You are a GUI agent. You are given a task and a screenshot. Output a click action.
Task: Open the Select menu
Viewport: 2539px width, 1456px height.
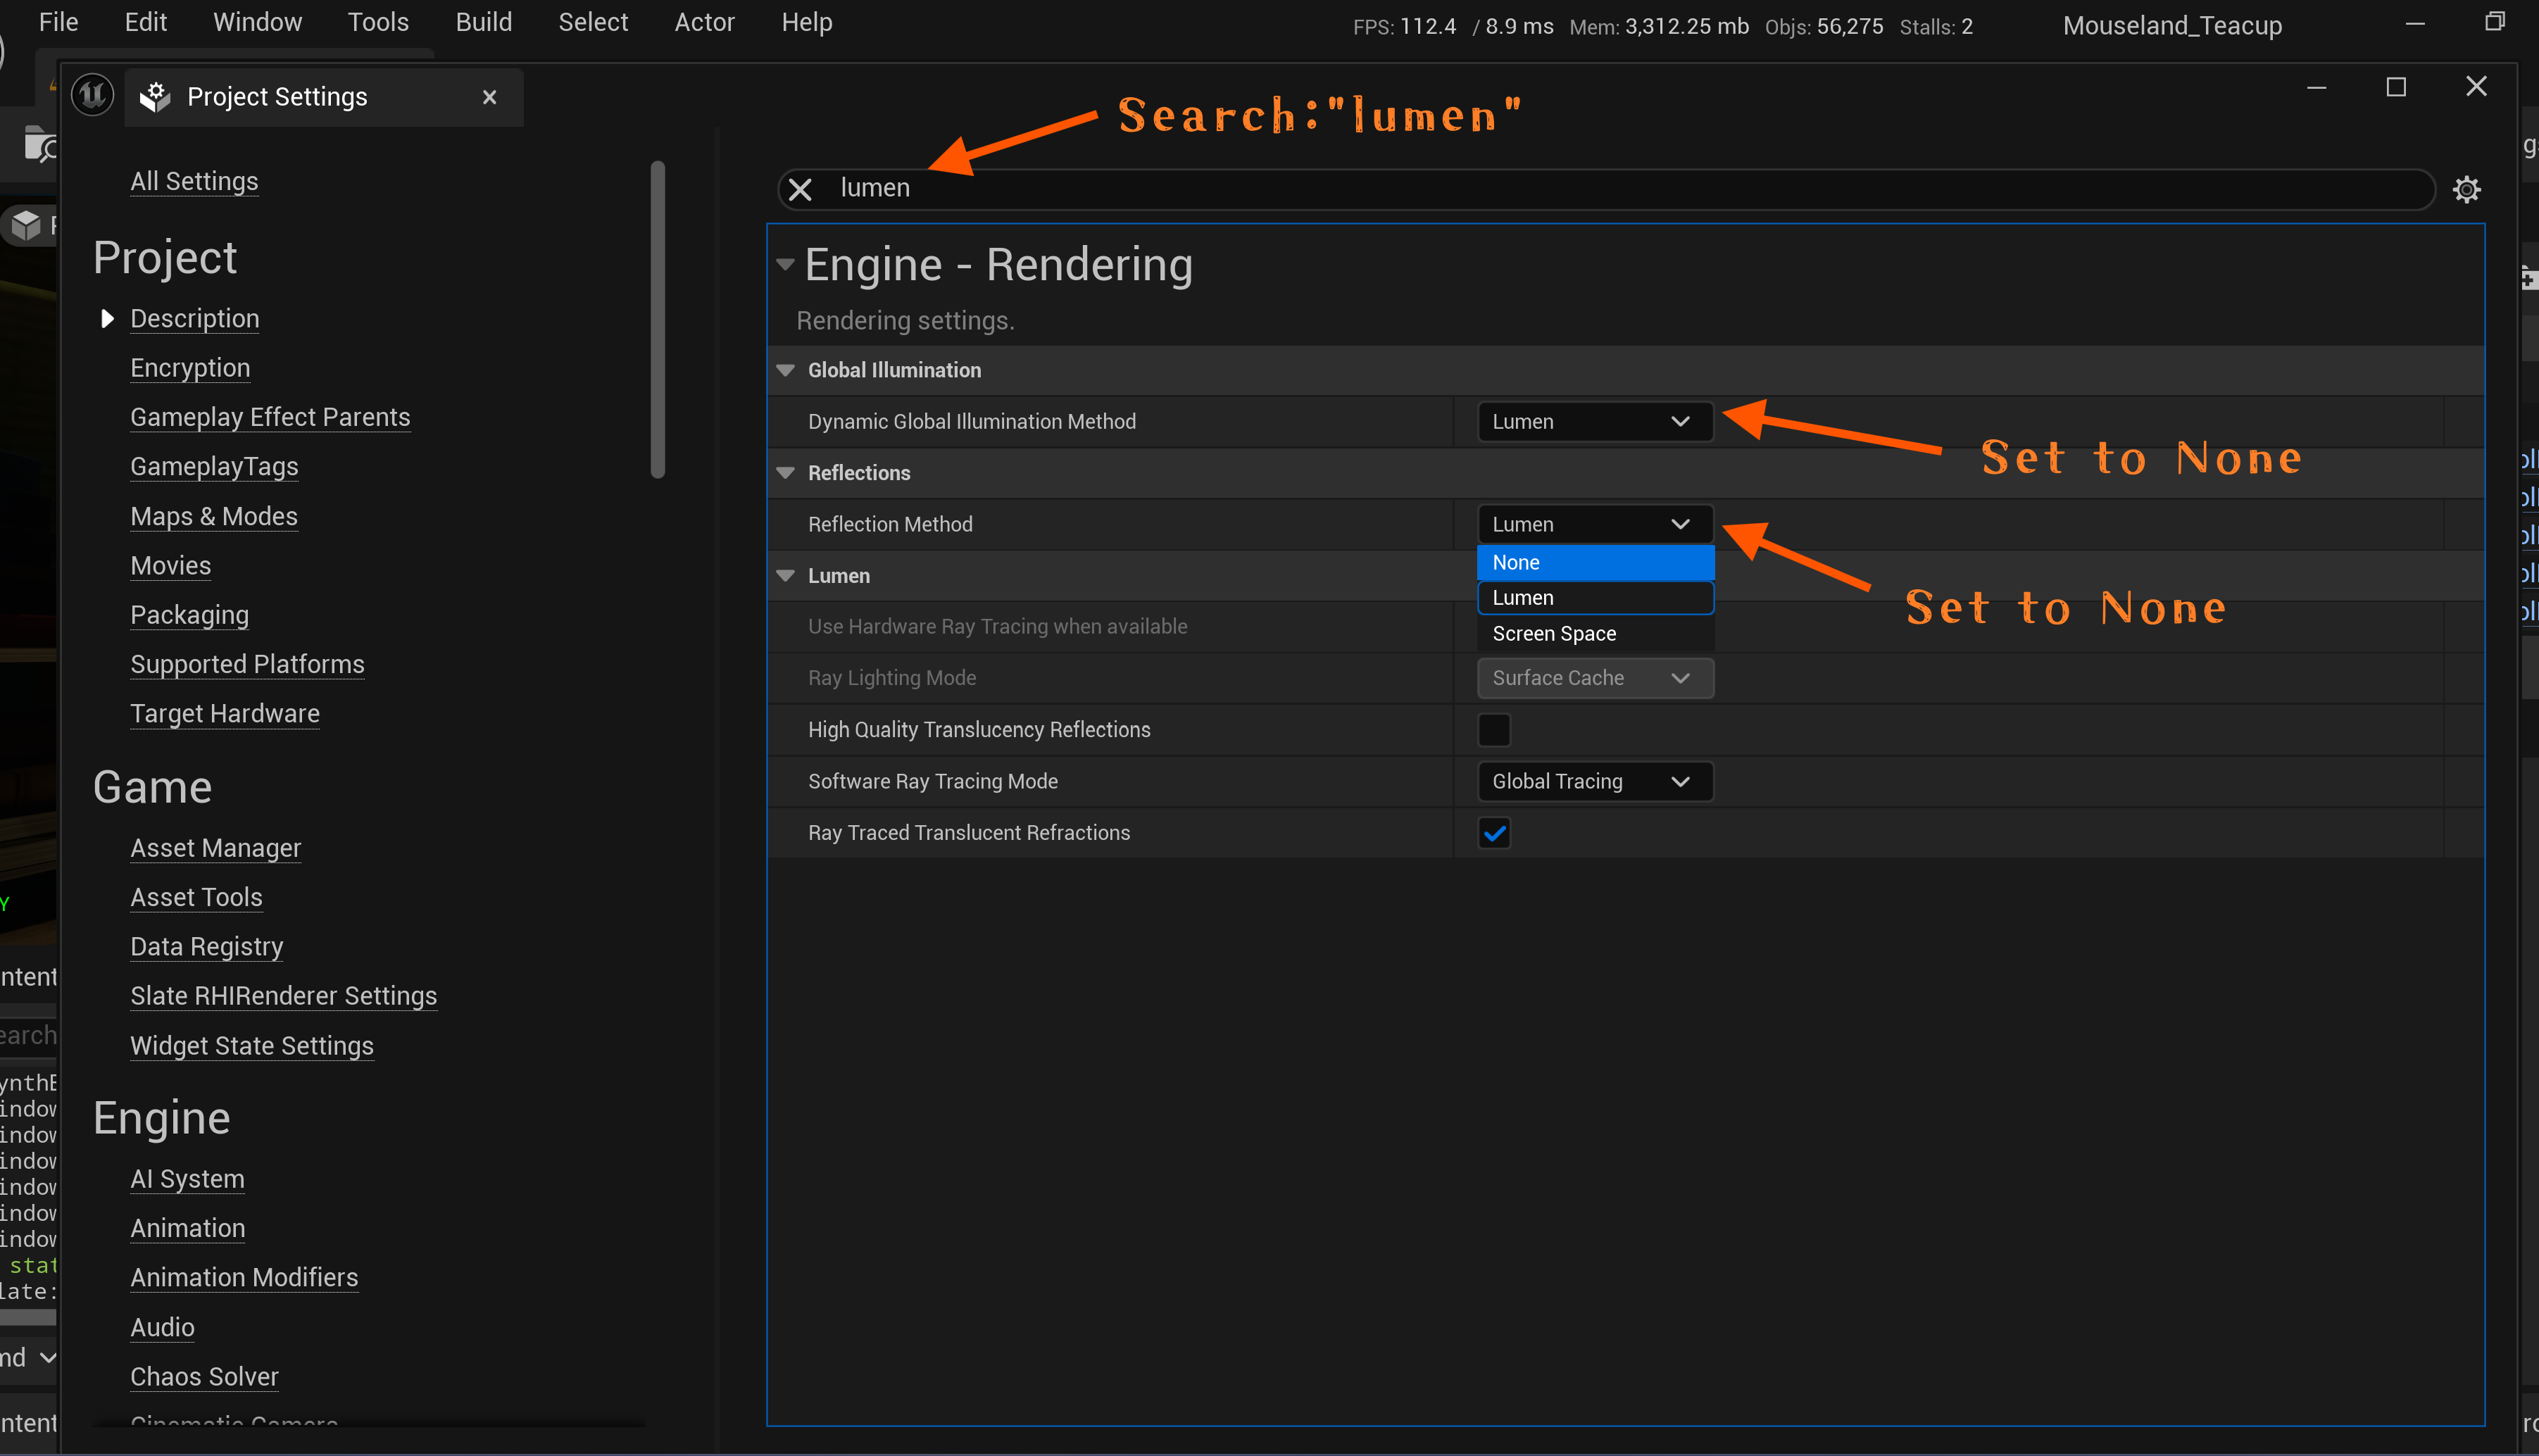593,22
